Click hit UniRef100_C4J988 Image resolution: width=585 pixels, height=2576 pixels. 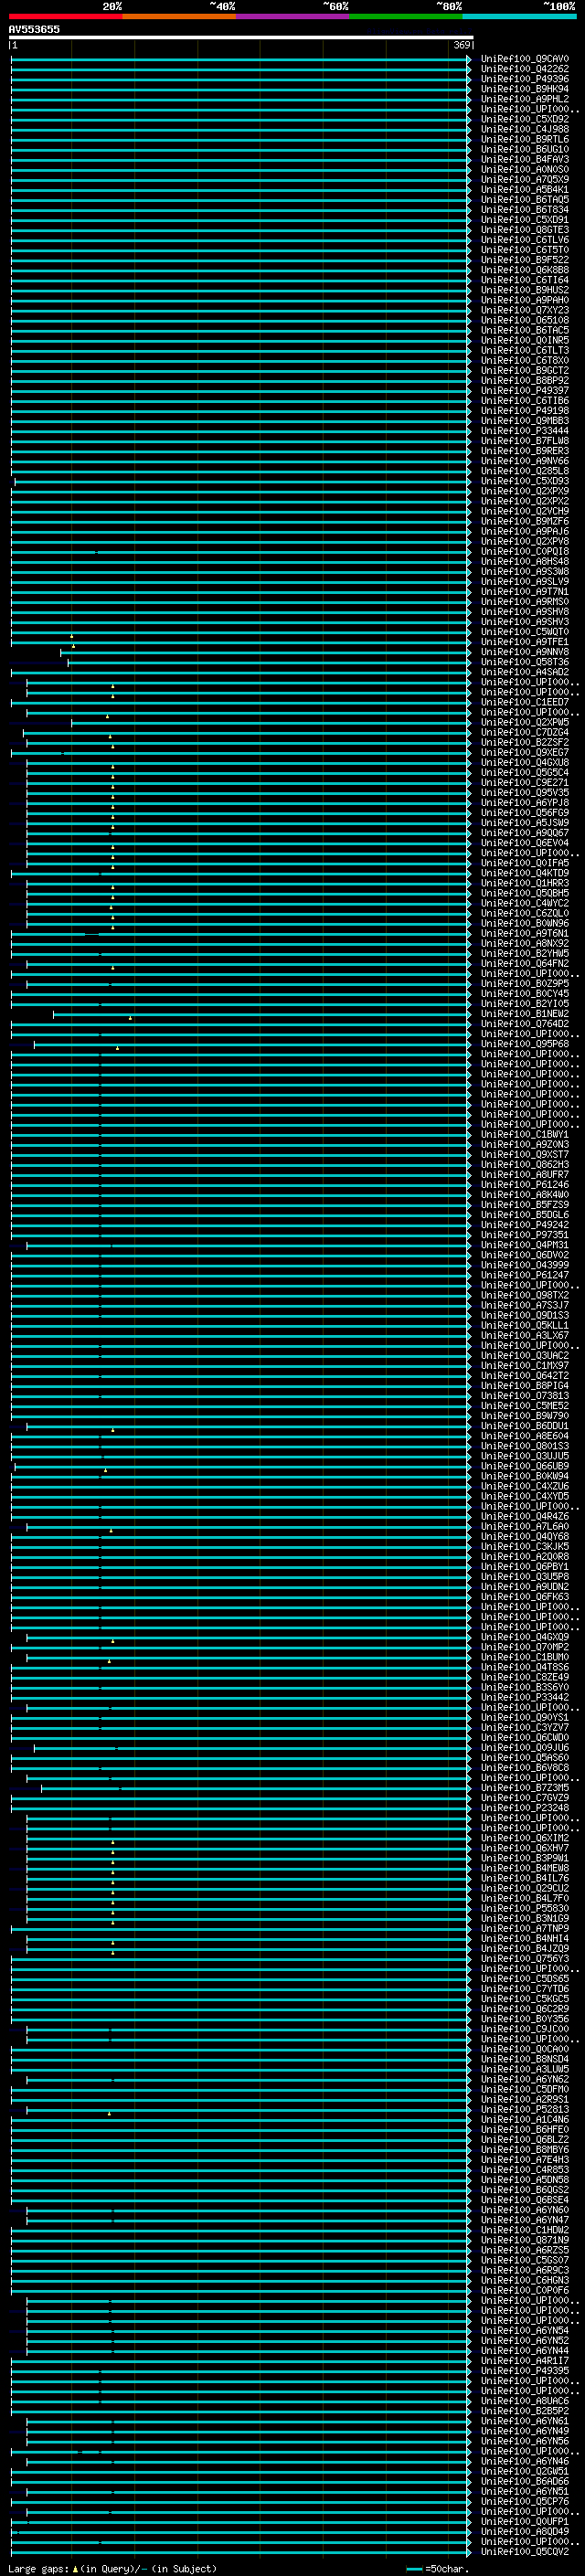[x=525, y=129]
